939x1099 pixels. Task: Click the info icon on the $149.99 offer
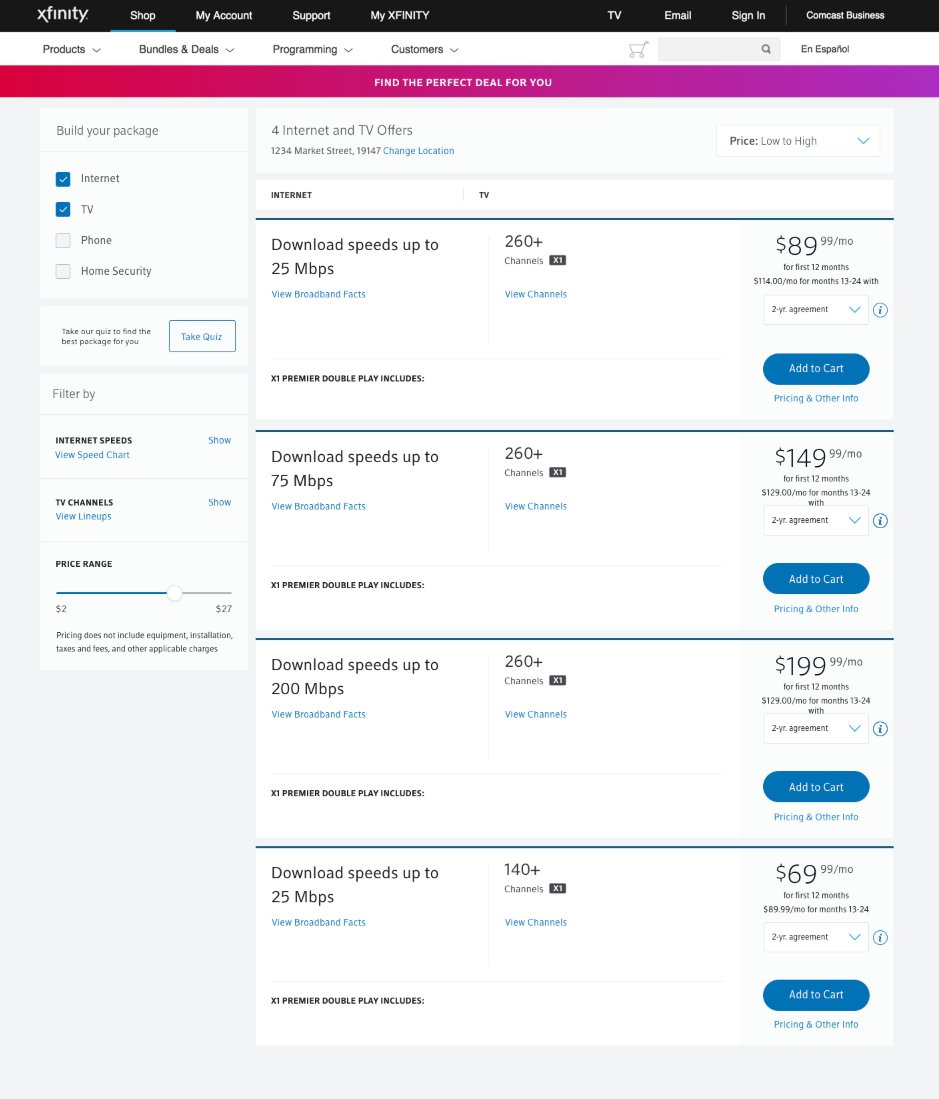pos(880,520)
